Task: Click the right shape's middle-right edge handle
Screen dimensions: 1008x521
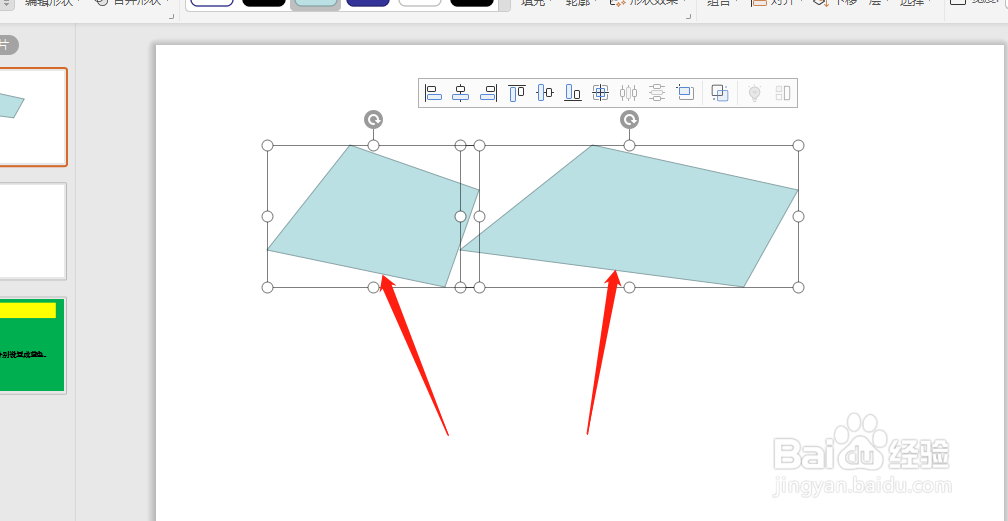Action: [x=798, y=216]
